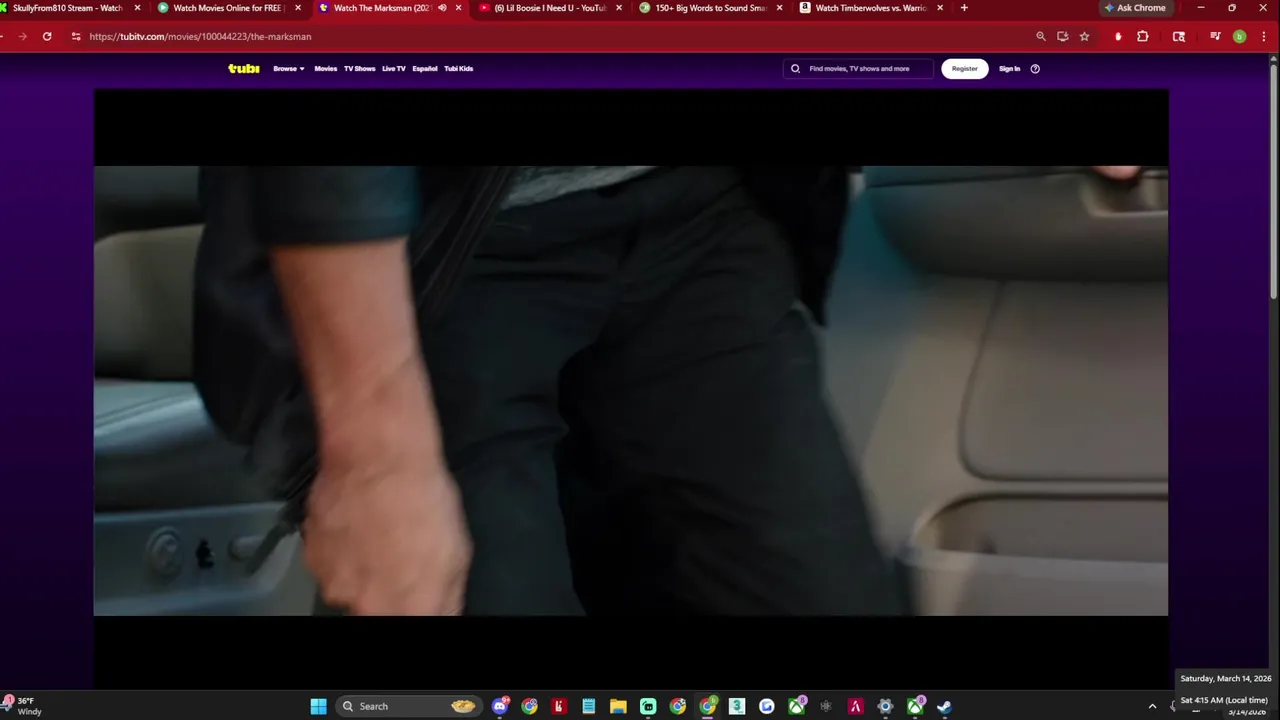Expand the Browse dropdown menu

[x=288, y=68]
